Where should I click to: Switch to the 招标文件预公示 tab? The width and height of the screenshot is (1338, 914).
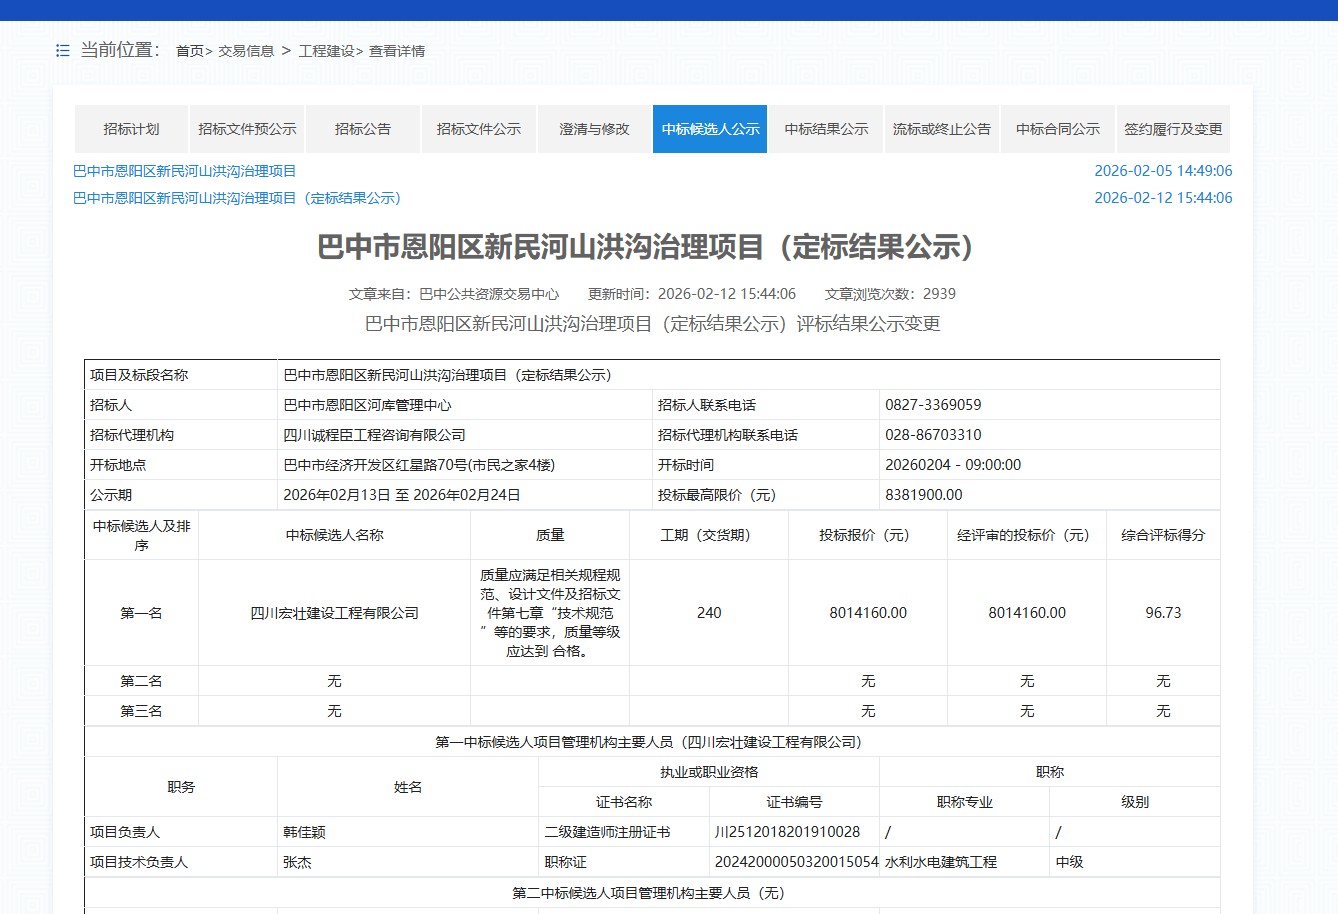[x=247, y=129]
